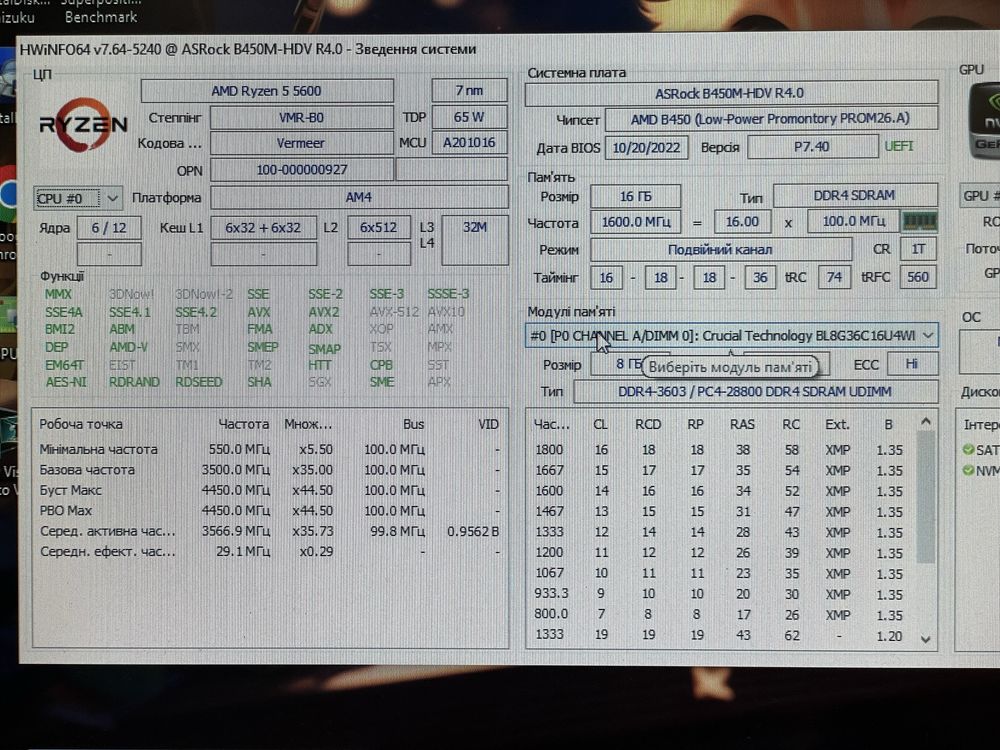Click the memory multiplier field 16.00
The image size is (1000, 750).
coord(742,222)
